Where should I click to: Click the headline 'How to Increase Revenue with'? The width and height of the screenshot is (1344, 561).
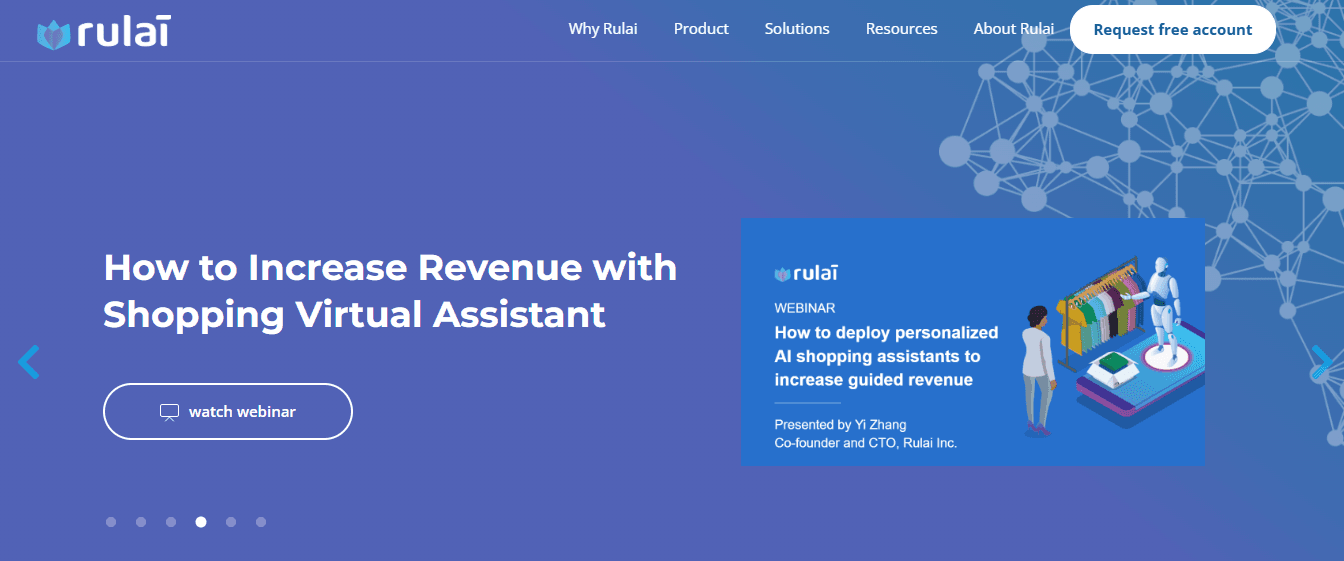tap(390, 268)
